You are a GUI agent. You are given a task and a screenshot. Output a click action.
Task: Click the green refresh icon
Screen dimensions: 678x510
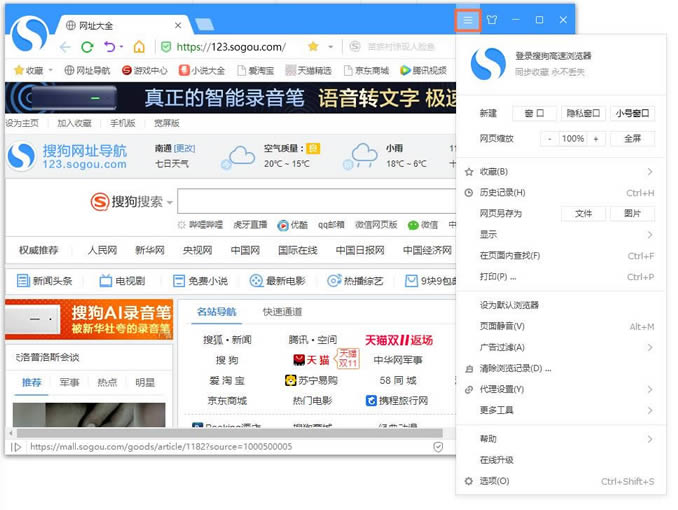click(x=87, y=47)
